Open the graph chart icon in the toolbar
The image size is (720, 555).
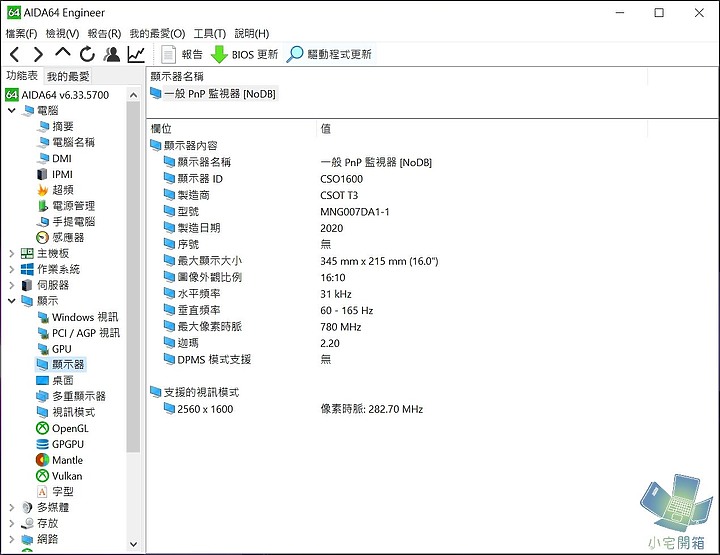pyautogui.click(x=136, y=55)
